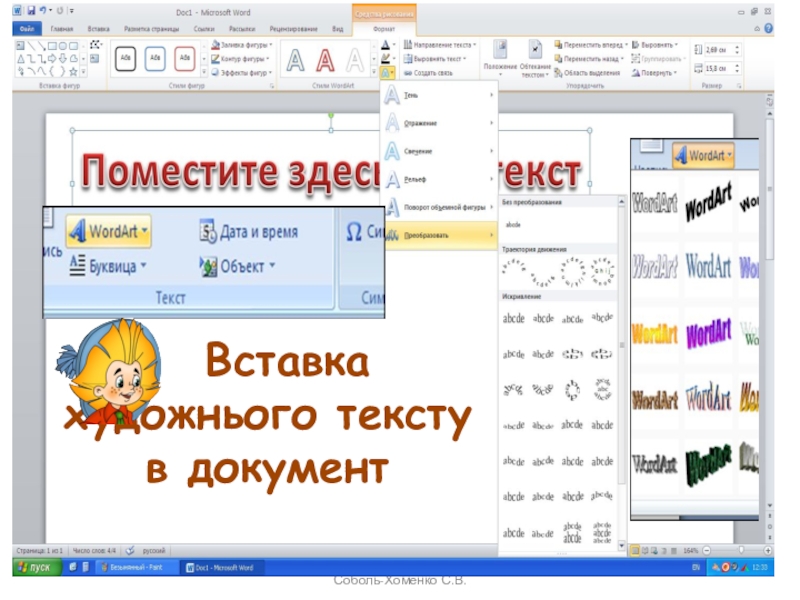The image size is (800, 600).
Task: Open the Тень effects submenu
Action: (439, 95)
